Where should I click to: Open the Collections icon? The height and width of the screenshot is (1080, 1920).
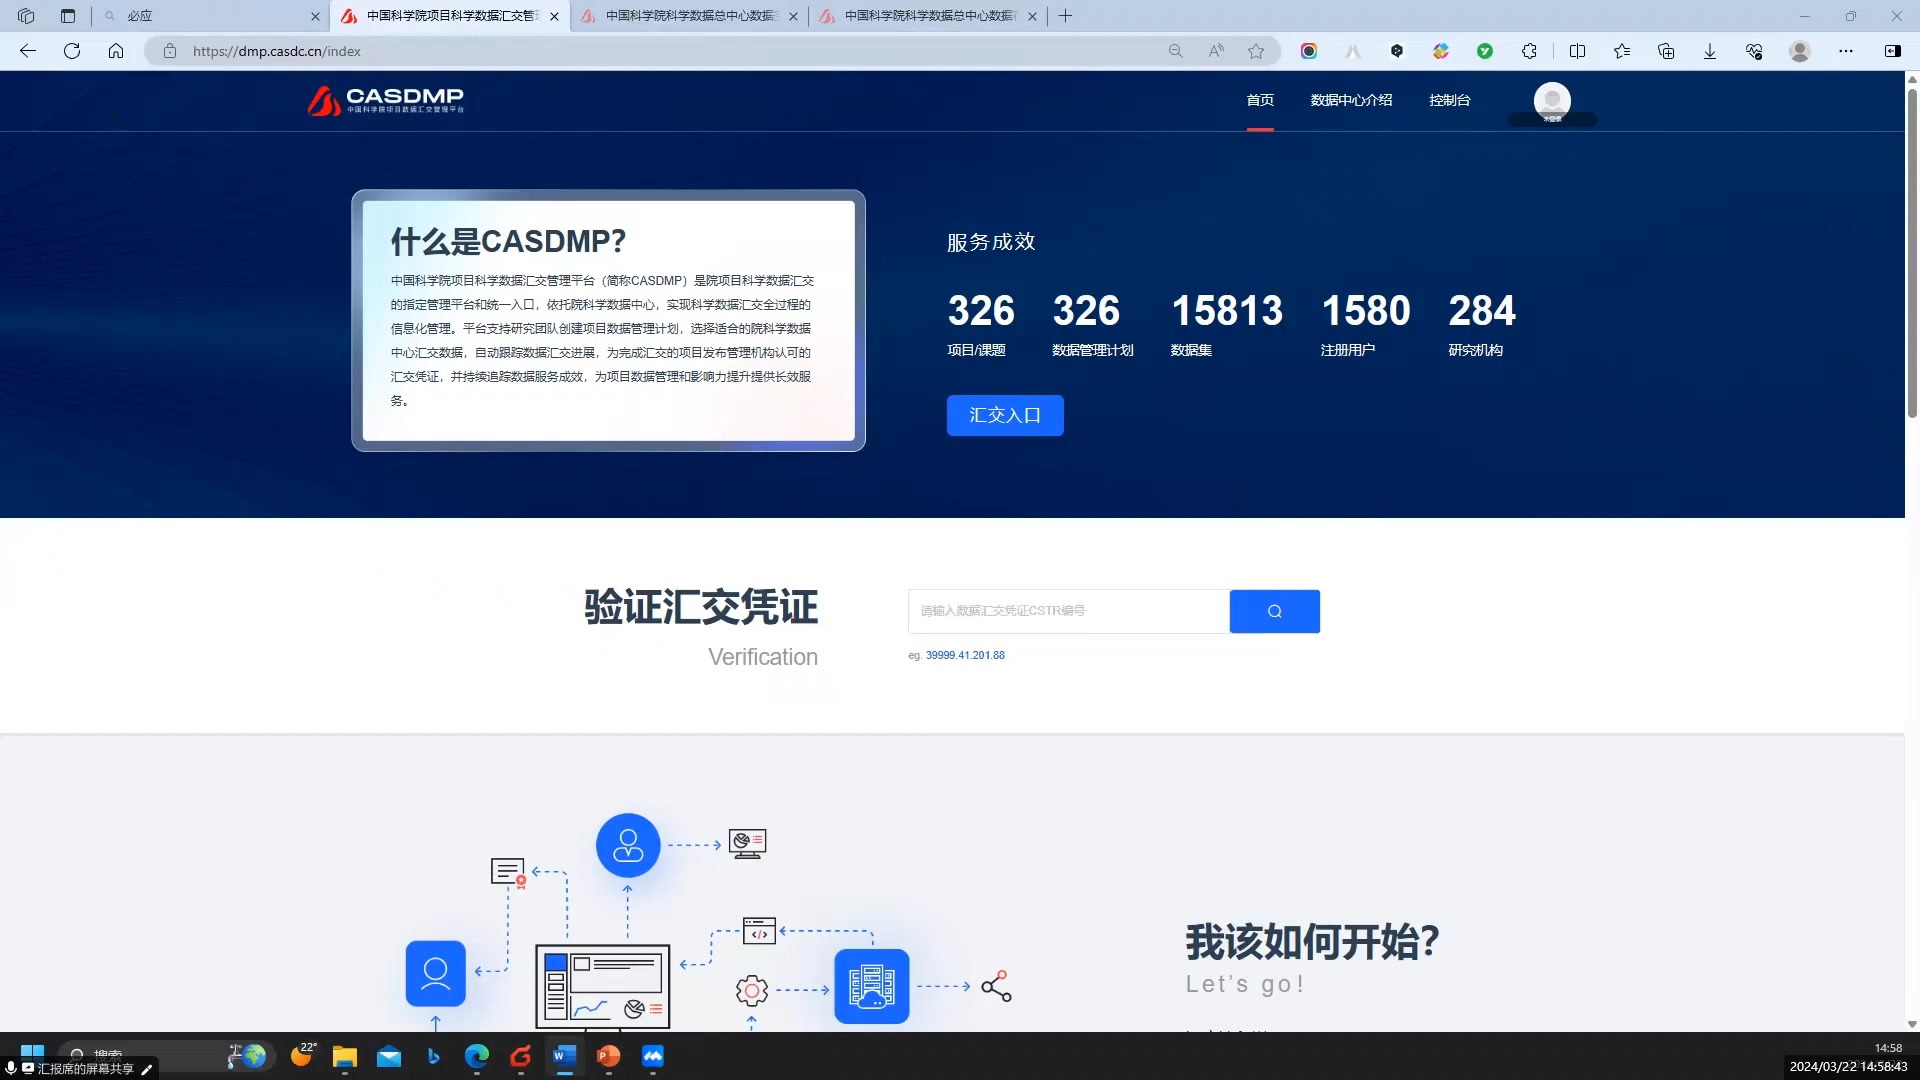pyautogui.click(x=1666, y=51)
